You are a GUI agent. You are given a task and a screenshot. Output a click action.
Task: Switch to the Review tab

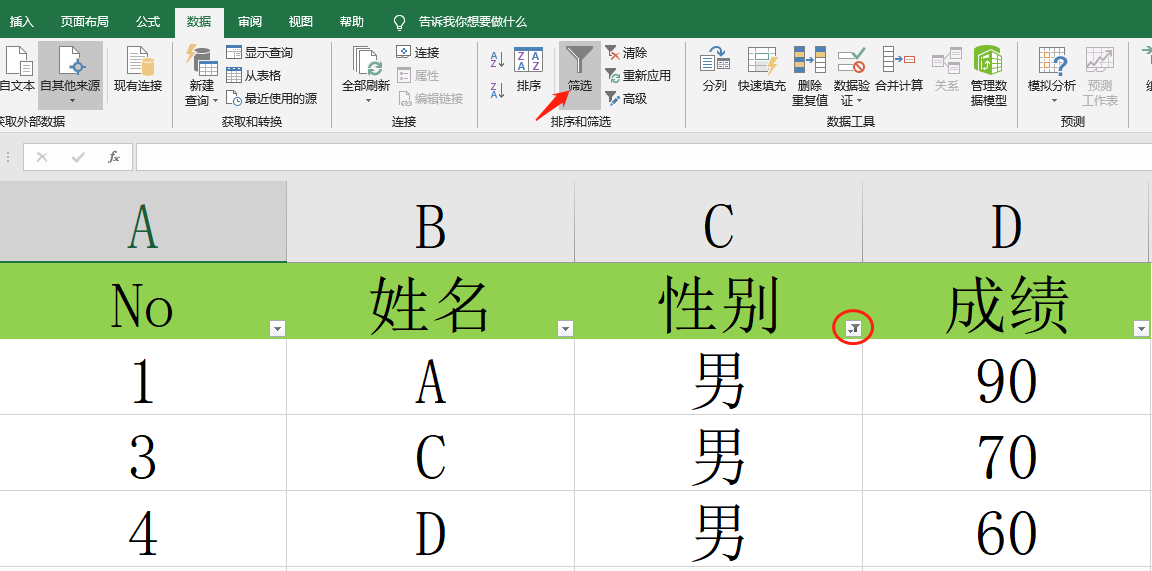pyautogui.click(x=250, y=21)
